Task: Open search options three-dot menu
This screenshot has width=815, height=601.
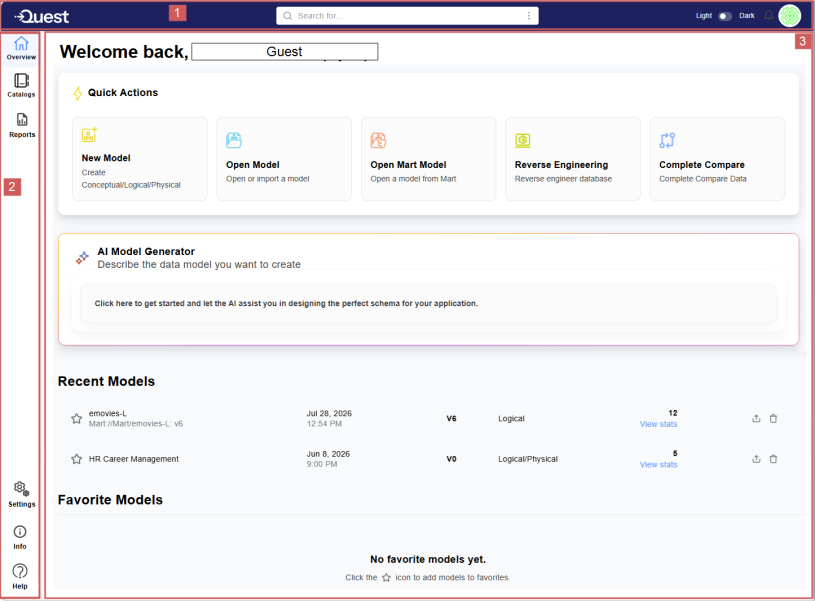Action: pyautogui.click(x=529, y=16)
